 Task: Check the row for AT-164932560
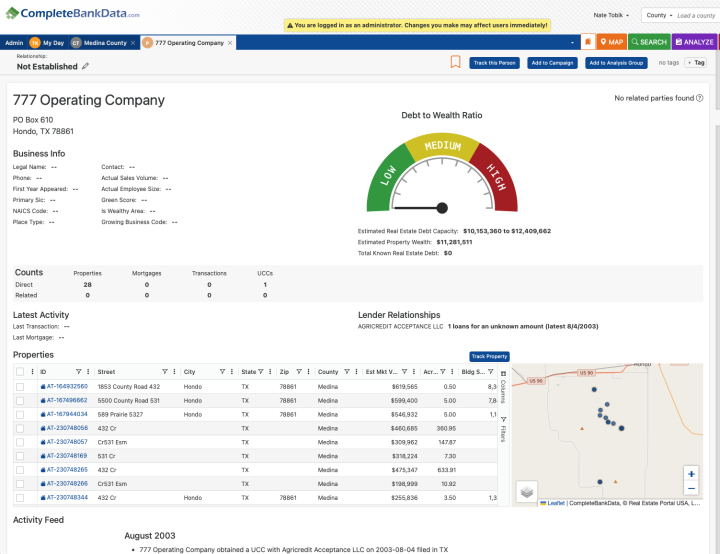point(20,386)
